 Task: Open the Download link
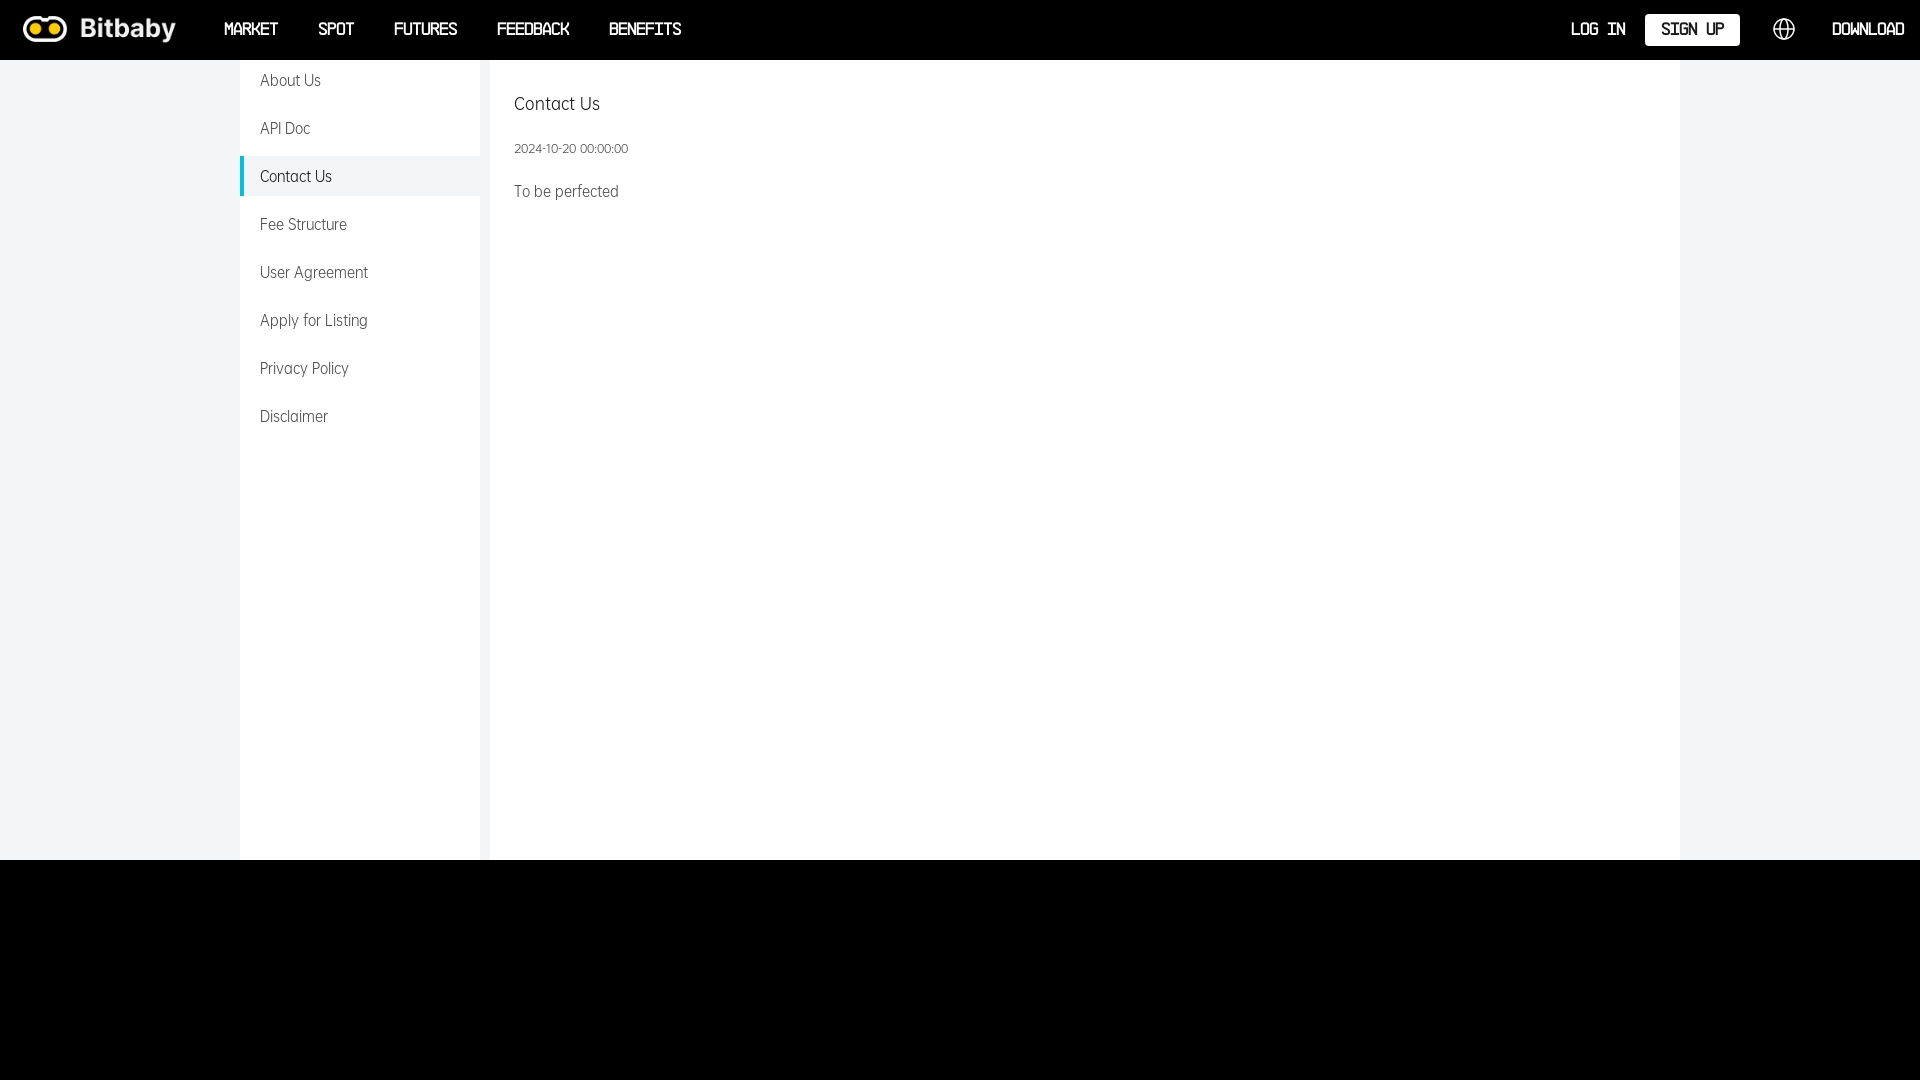pos(1868,29)
